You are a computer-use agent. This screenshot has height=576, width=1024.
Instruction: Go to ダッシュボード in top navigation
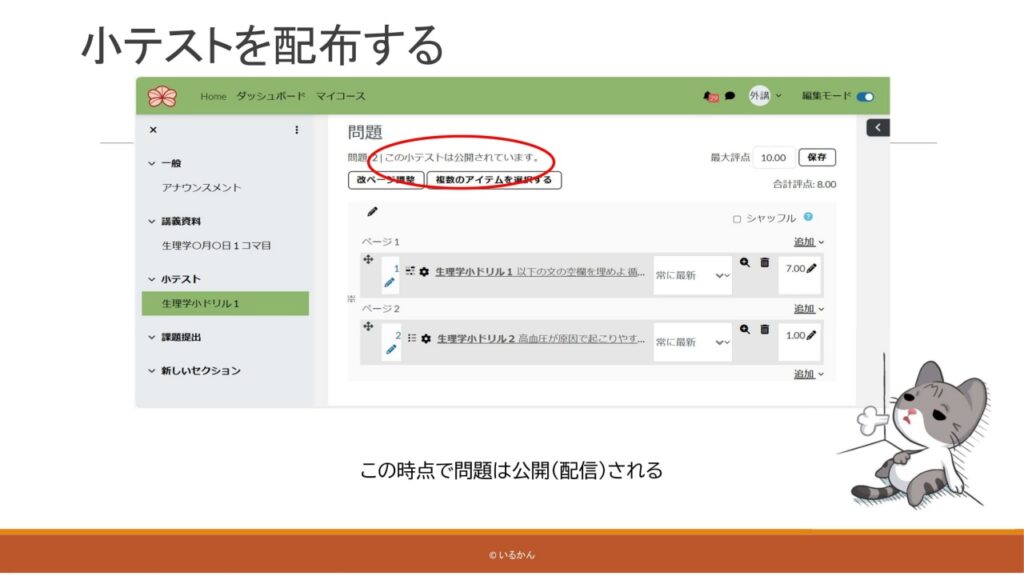click(271, 97)
